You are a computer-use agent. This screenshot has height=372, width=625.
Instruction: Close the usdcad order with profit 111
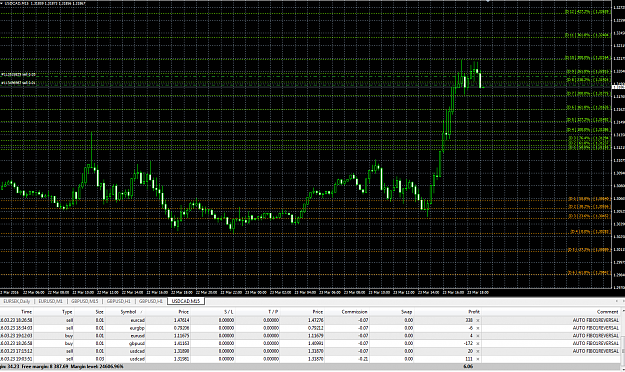click(478, 359)
